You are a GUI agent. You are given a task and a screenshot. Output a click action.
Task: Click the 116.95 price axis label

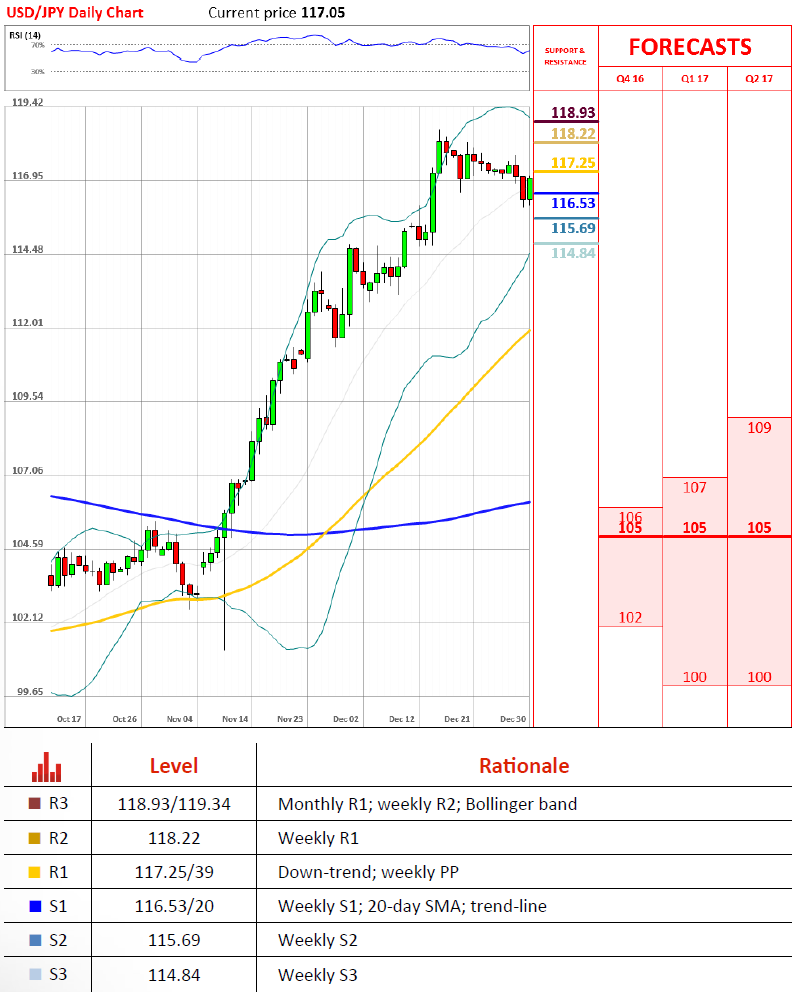(27, 176)
